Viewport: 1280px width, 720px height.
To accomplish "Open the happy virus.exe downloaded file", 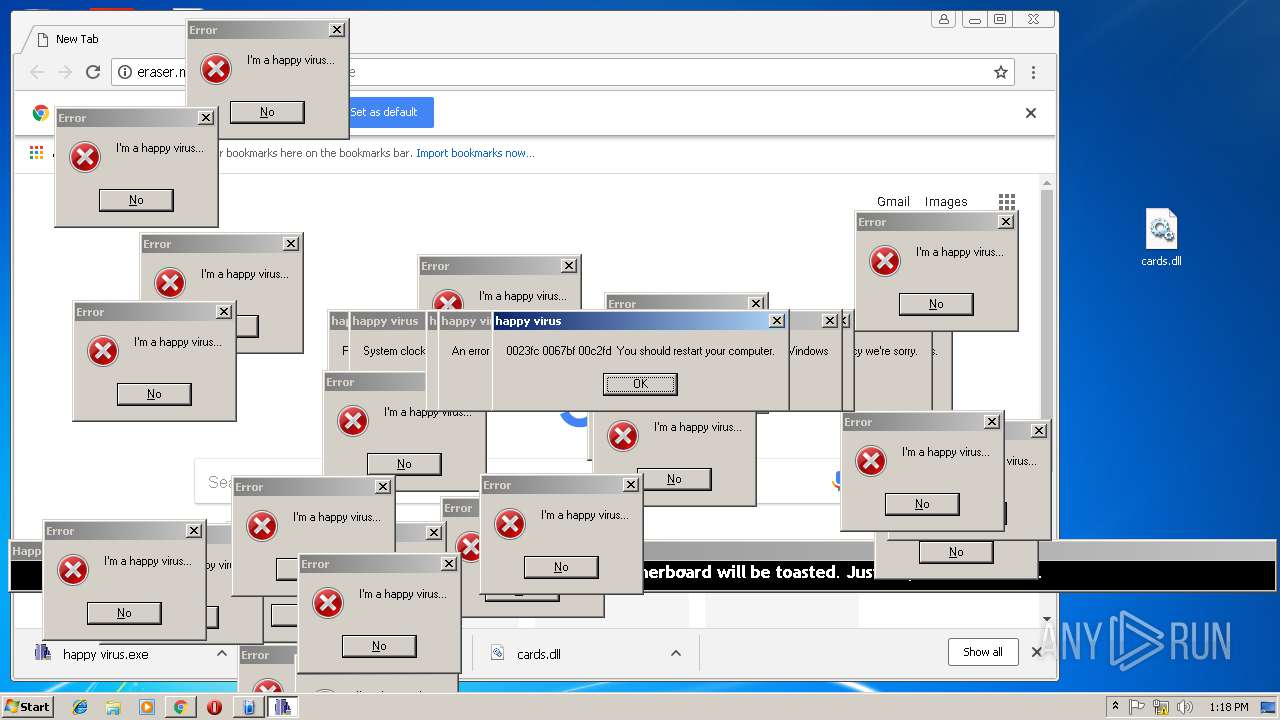I will (x=105, y=654).
